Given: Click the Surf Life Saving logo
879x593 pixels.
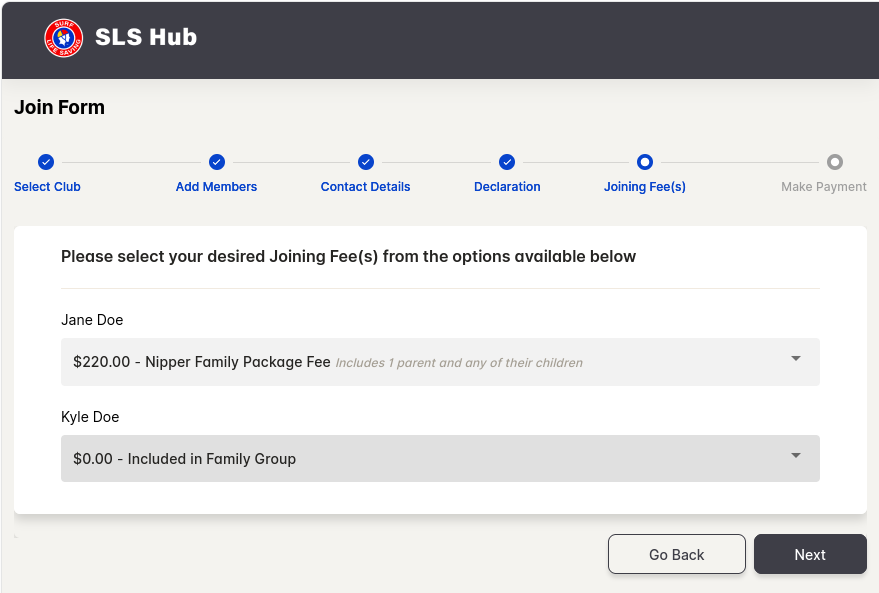Looking at the screenshot, I should coord(64,38).
